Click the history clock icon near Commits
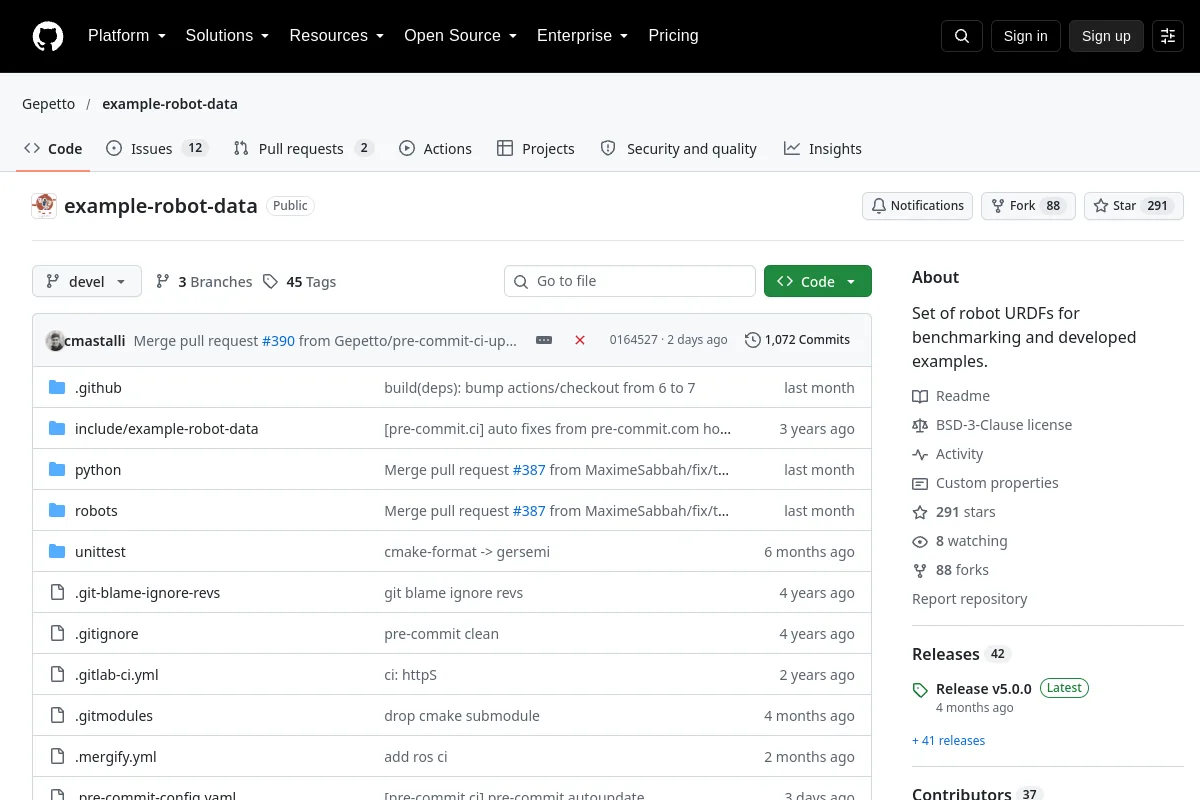Image resolution: width=1200 pixels, height=800 pixels. (753, 340)
